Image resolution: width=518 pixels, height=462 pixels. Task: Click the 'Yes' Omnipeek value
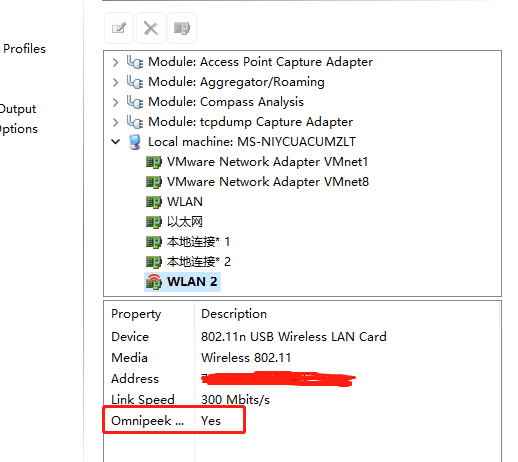pyautogui.click(x=211, y=421)
